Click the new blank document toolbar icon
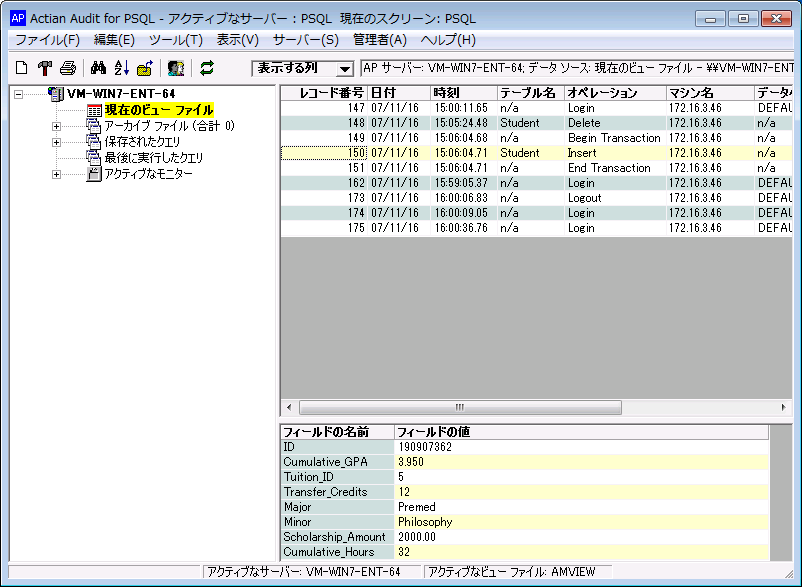 [21, 68]
